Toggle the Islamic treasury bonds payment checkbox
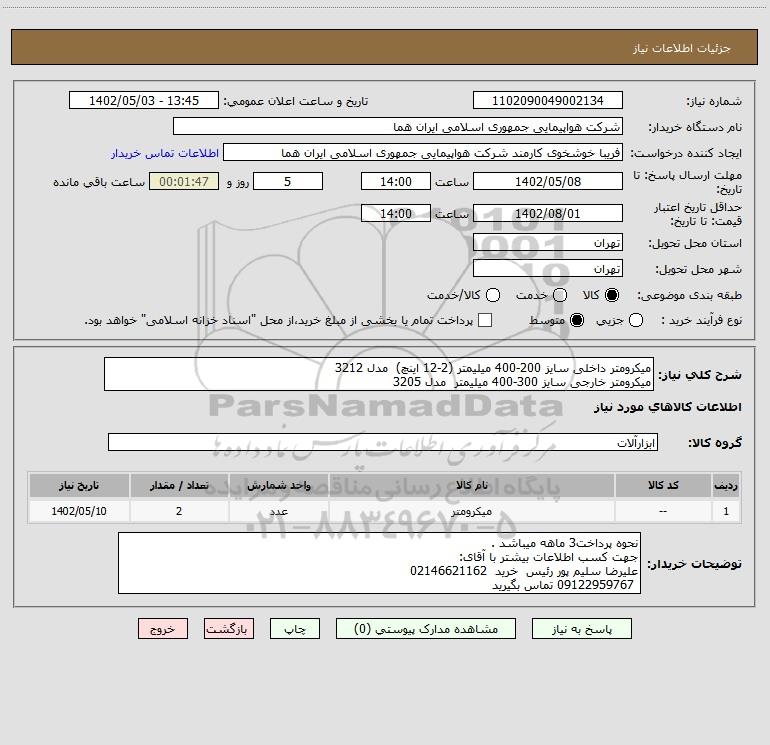 point(485,320)
